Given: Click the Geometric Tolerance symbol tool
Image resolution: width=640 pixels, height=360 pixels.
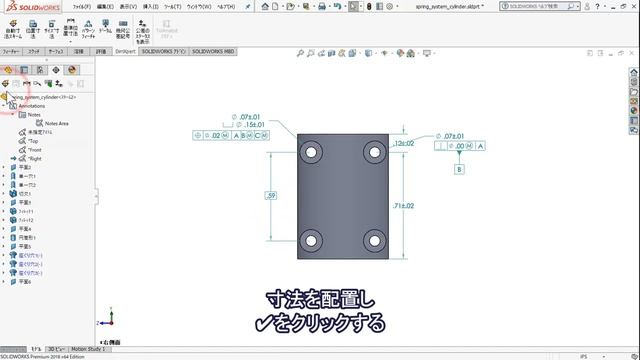Looking at the screenshot, I should click(x=123, y=29).
